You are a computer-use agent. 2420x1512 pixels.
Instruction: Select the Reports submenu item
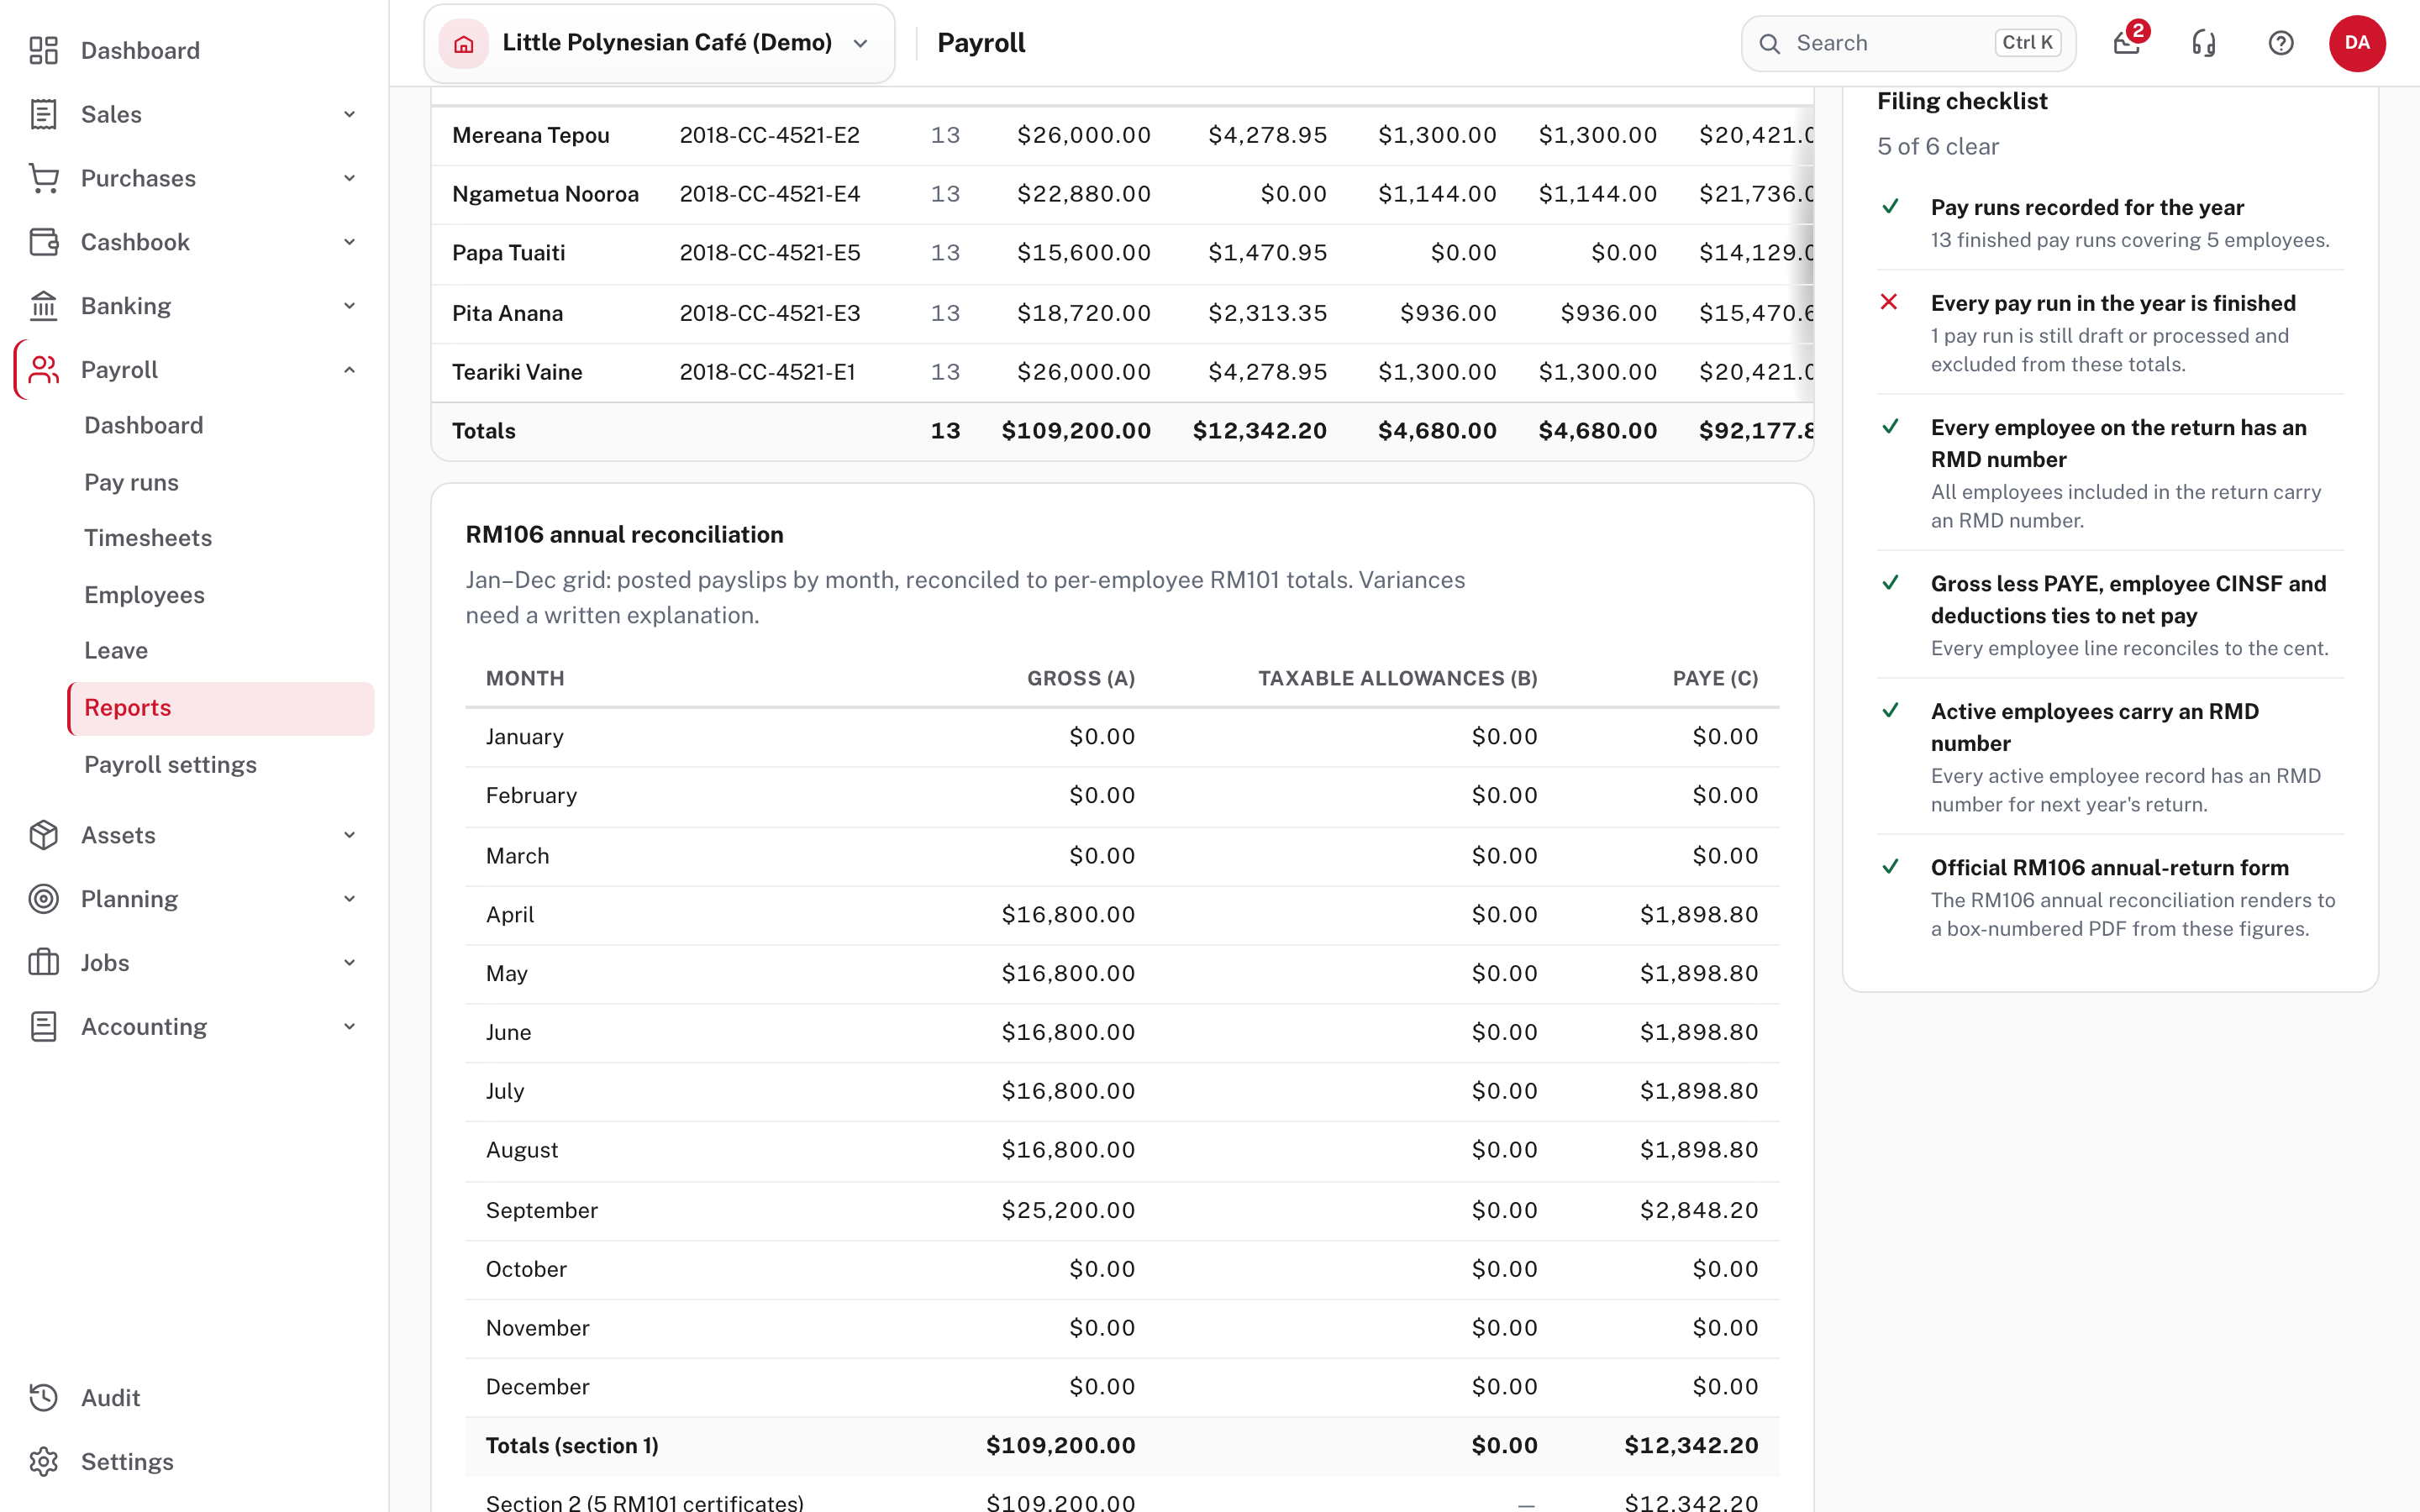[x=221, y=708]
